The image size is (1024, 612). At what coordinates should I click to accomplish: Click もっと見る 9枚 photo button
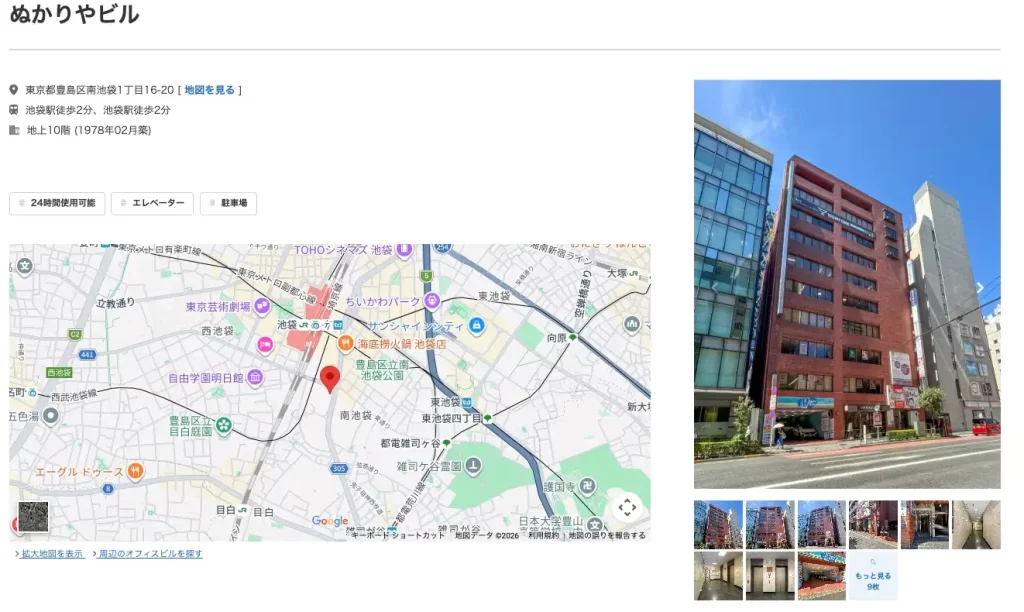(x=873, y=576)
